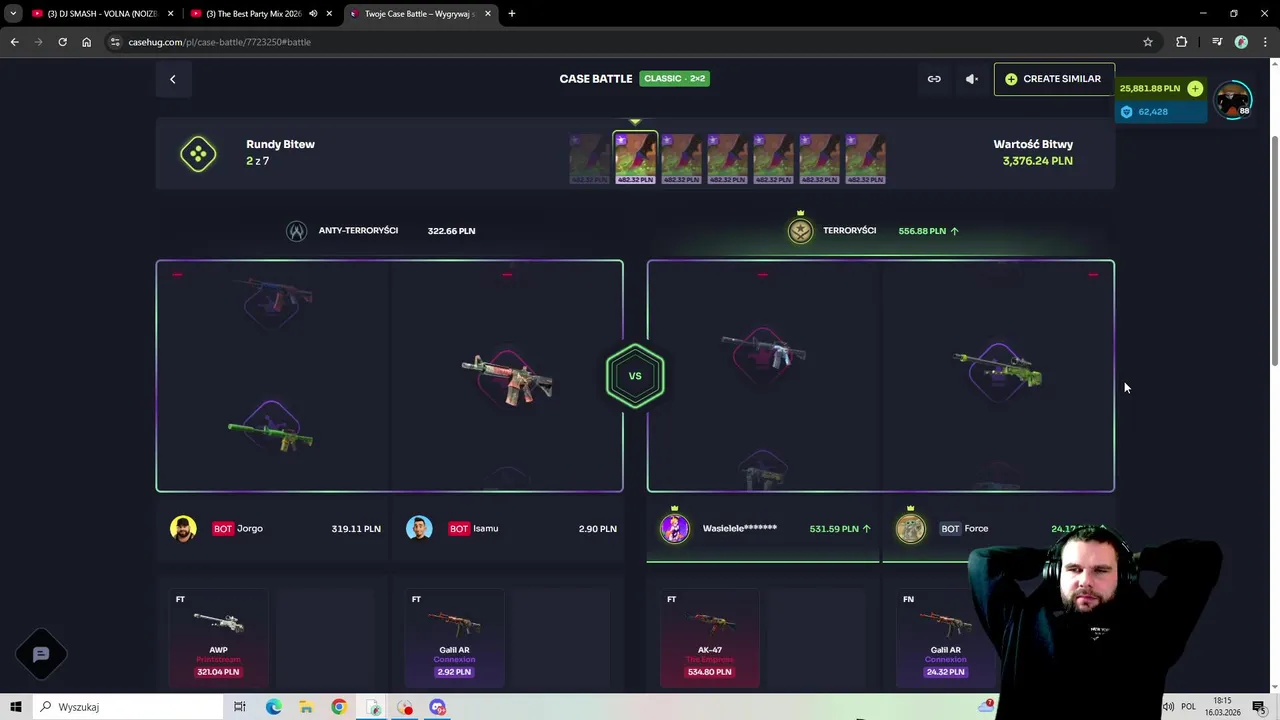
Task: Open the Galil AR 2.92 PLN item card
Action: click(x=454, y=637)
